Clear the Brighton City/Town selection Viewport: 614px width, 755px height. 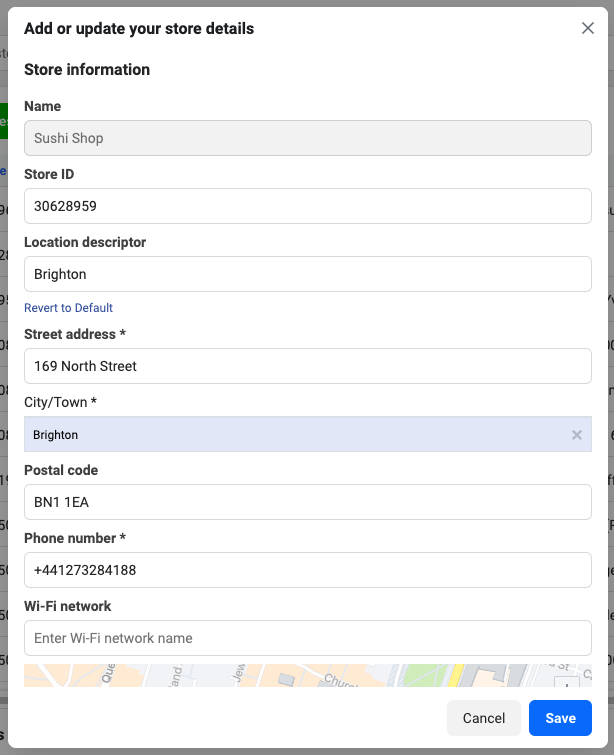pyautogui.click(x=576, y=435)
